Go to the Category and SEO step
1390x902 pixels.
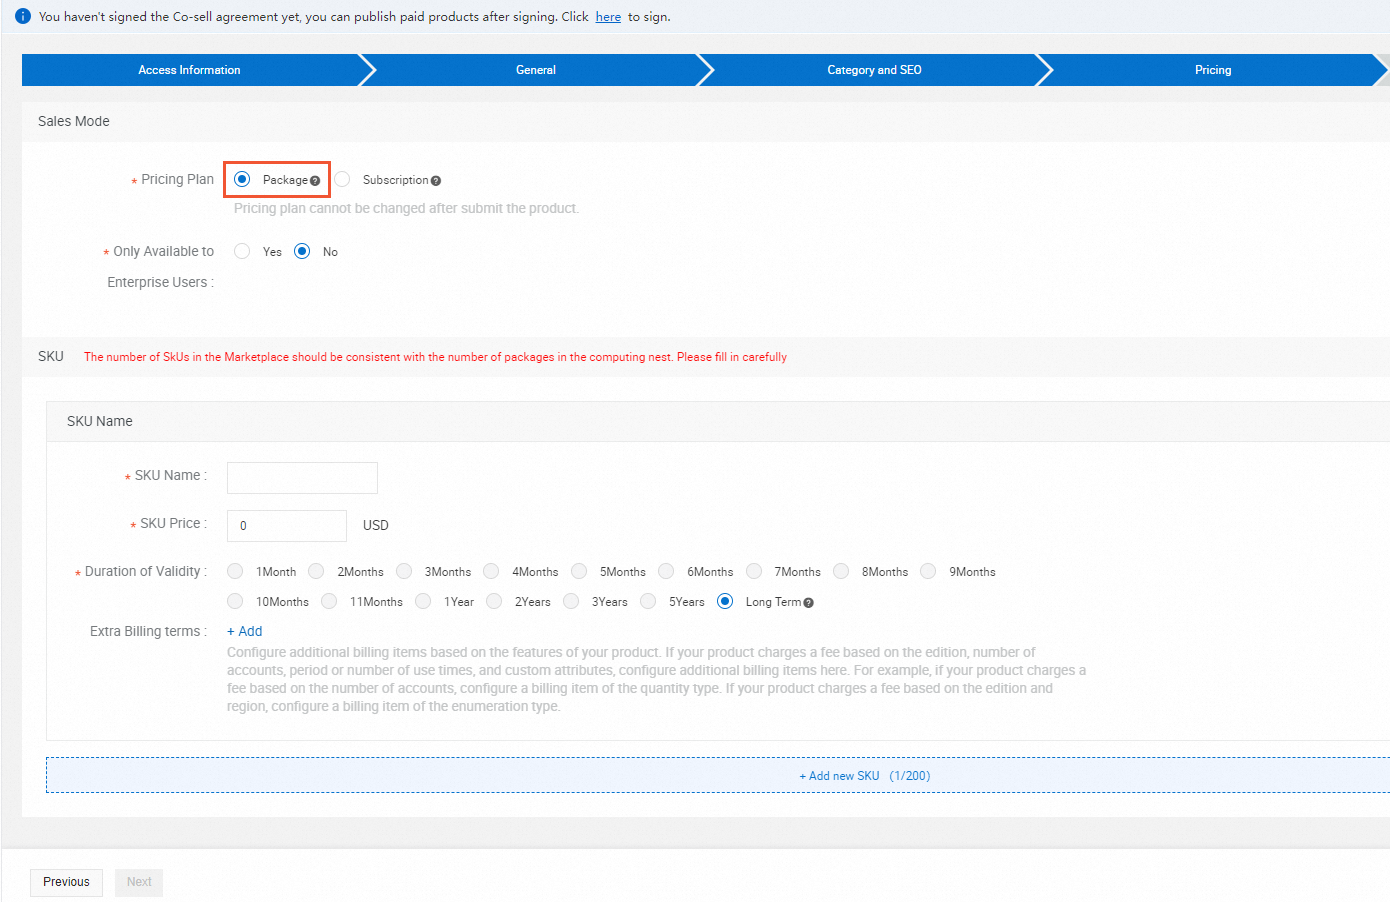tap(874, 70)
